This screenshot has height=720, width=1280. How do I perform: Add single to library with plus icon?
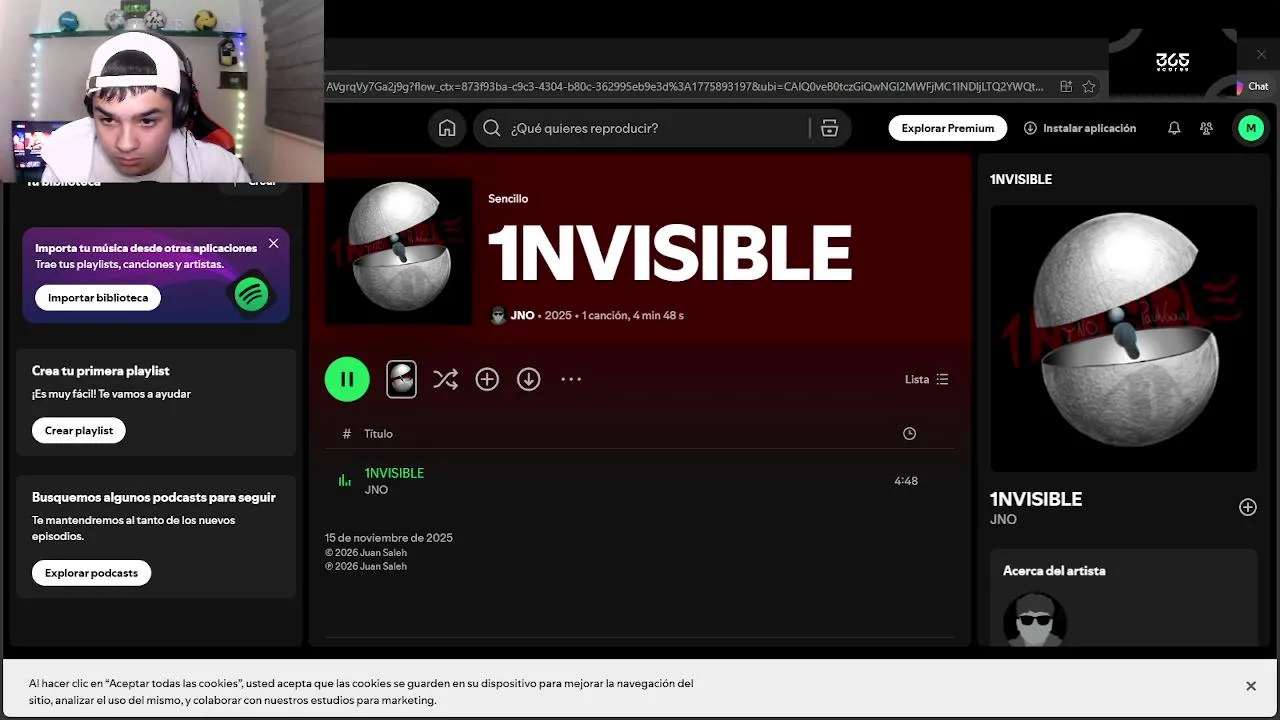(x=487, y=379)
